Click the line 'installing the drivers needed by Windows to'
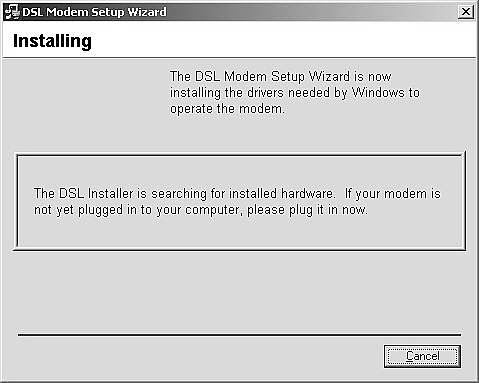This screenshot has height=383, width=479. pos(295,93)
